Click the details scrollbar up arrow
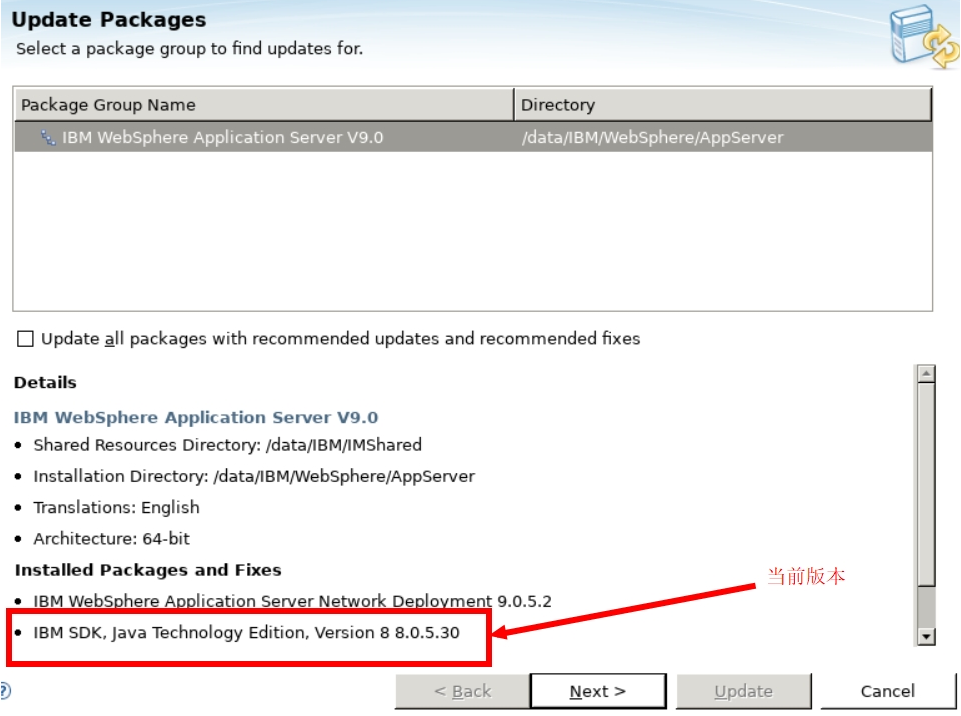961x716 pixels. point(926,373)
